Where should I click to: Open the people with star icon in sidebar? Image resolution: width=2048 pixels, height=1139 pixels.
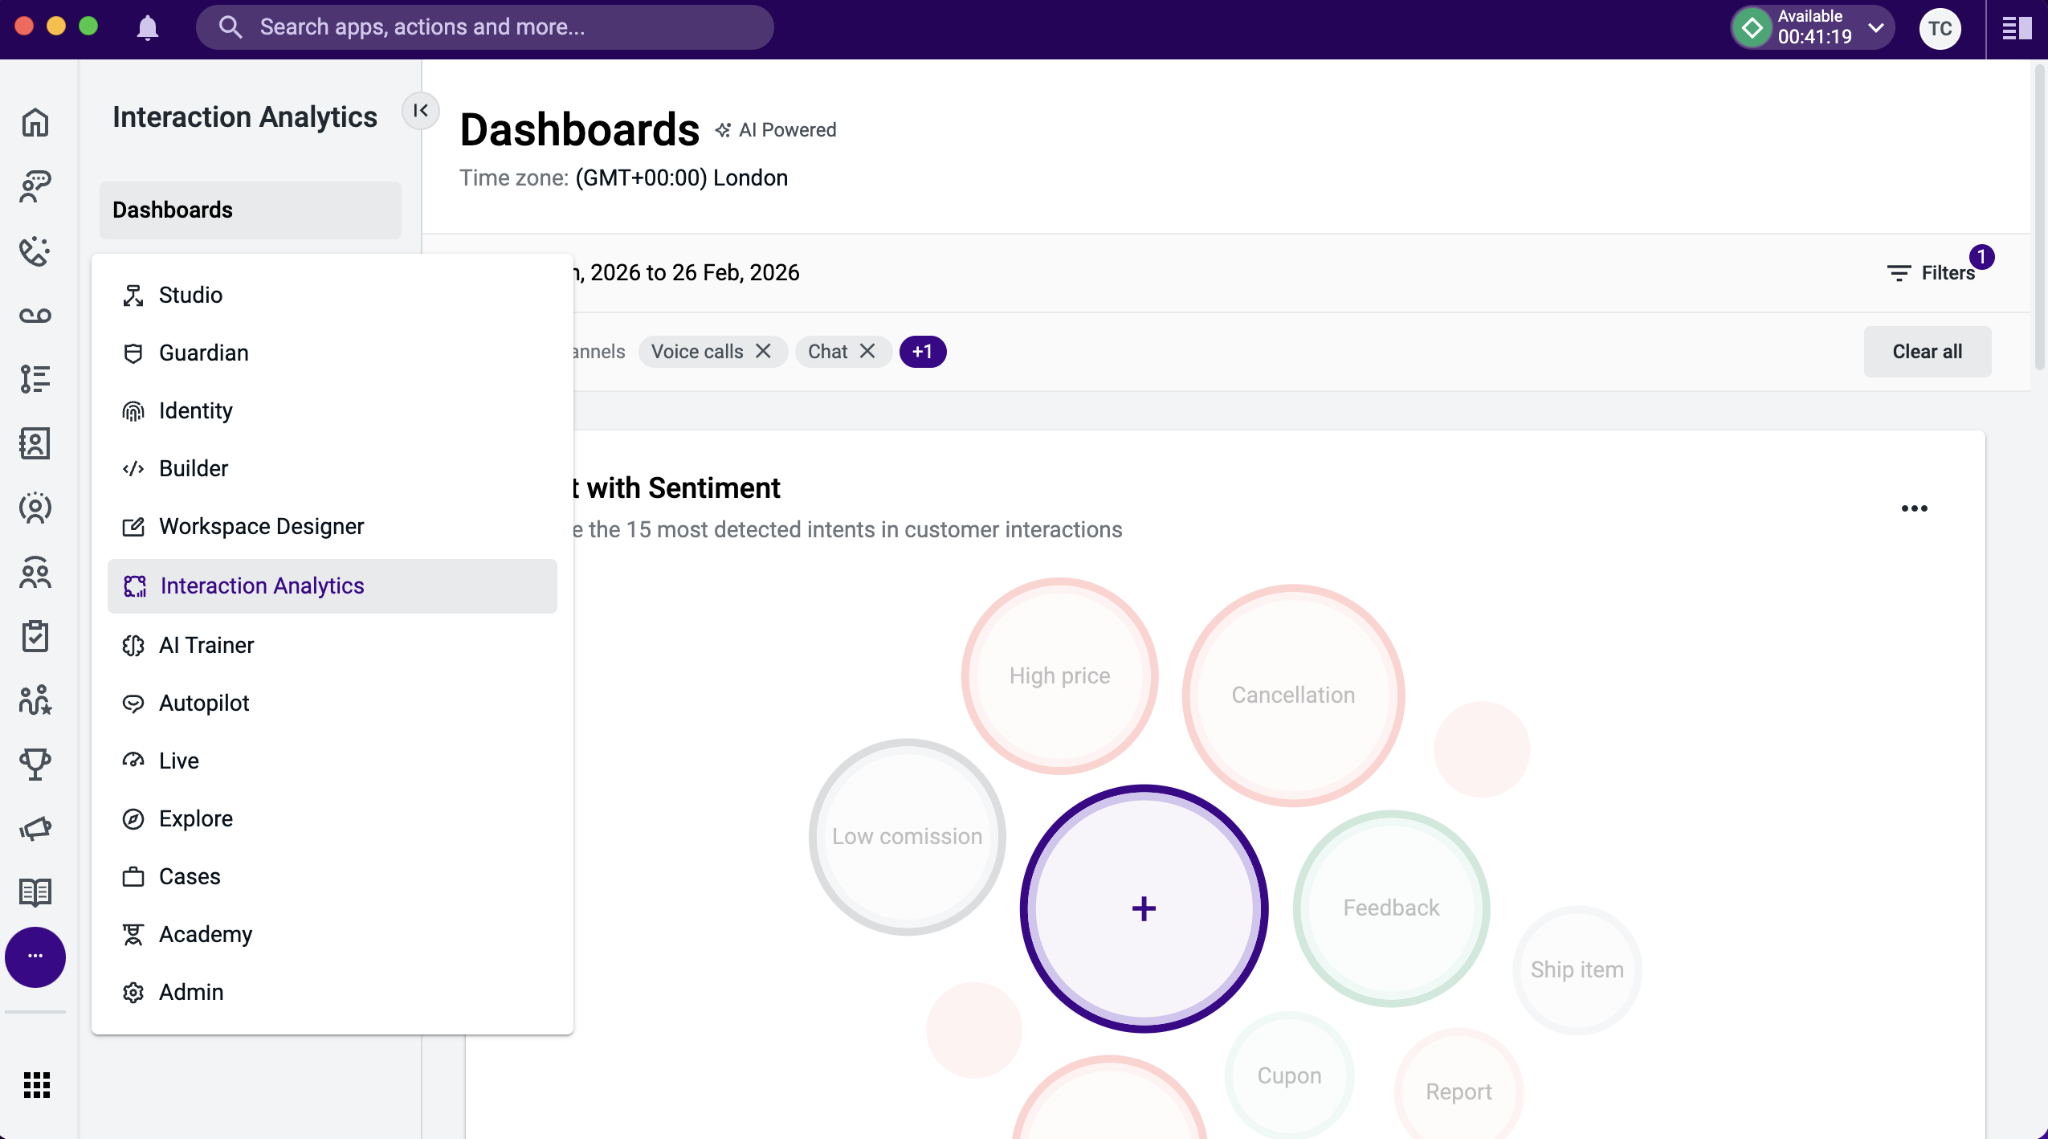(35, 700)
